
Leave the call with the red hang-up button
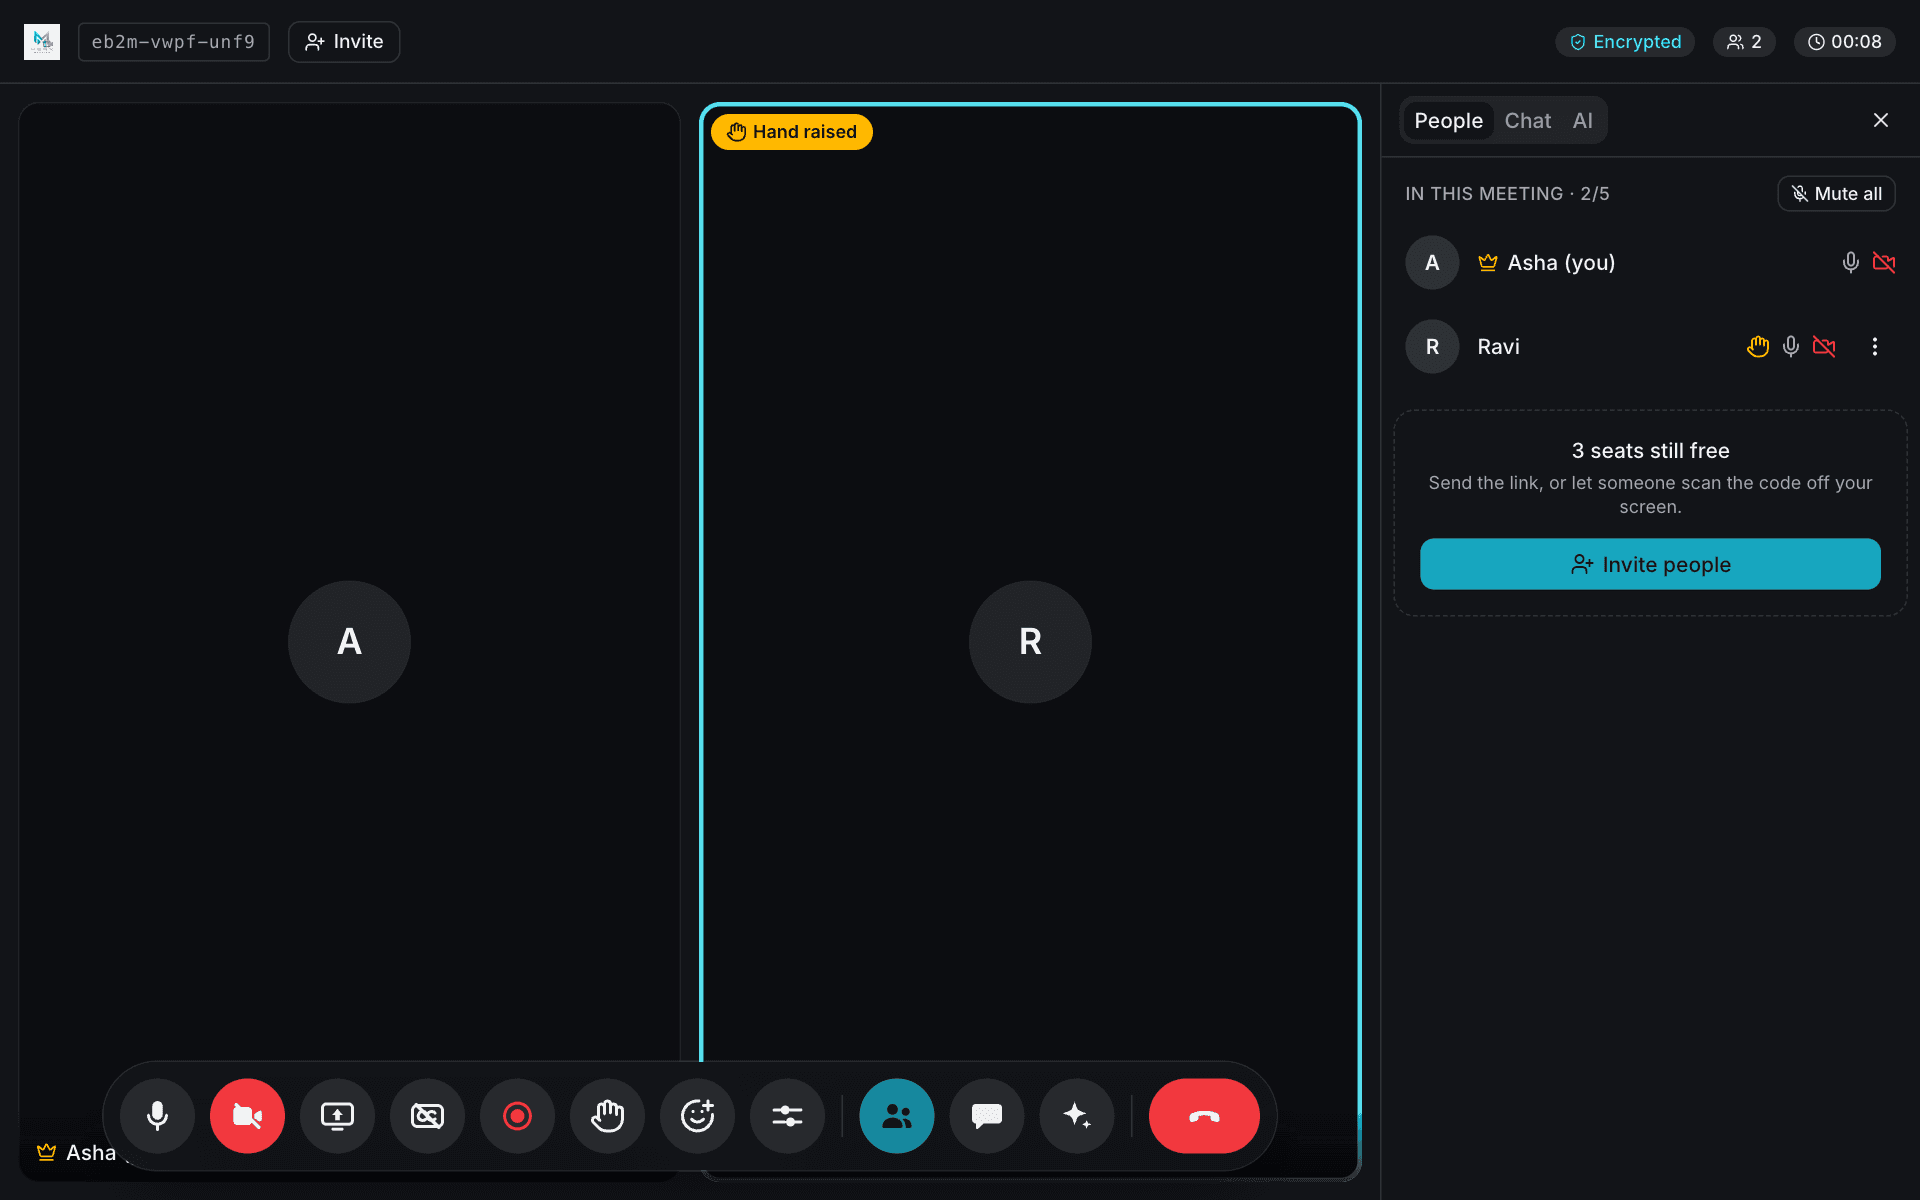coord(1204,1116)
